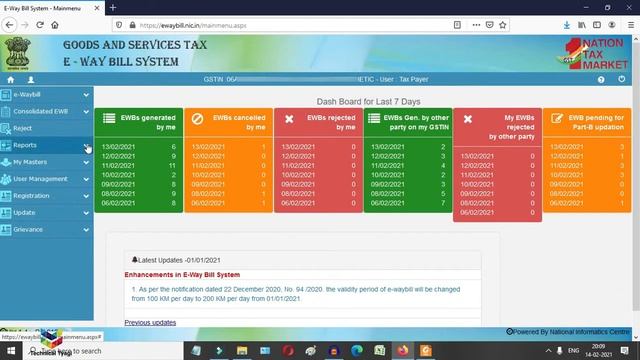This screenshot has width=640, height=360.
Task: Click the Consolidated EWB clipboard icon
Action: tap(6, 111)
